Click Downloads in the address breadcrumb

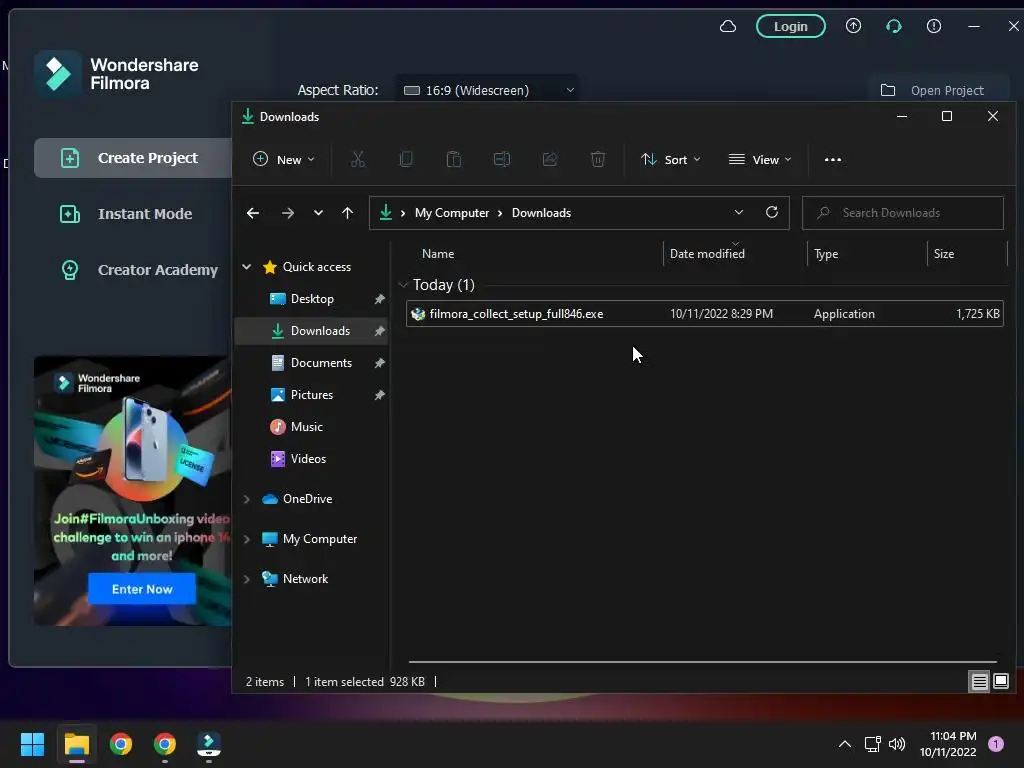point(541,213)
